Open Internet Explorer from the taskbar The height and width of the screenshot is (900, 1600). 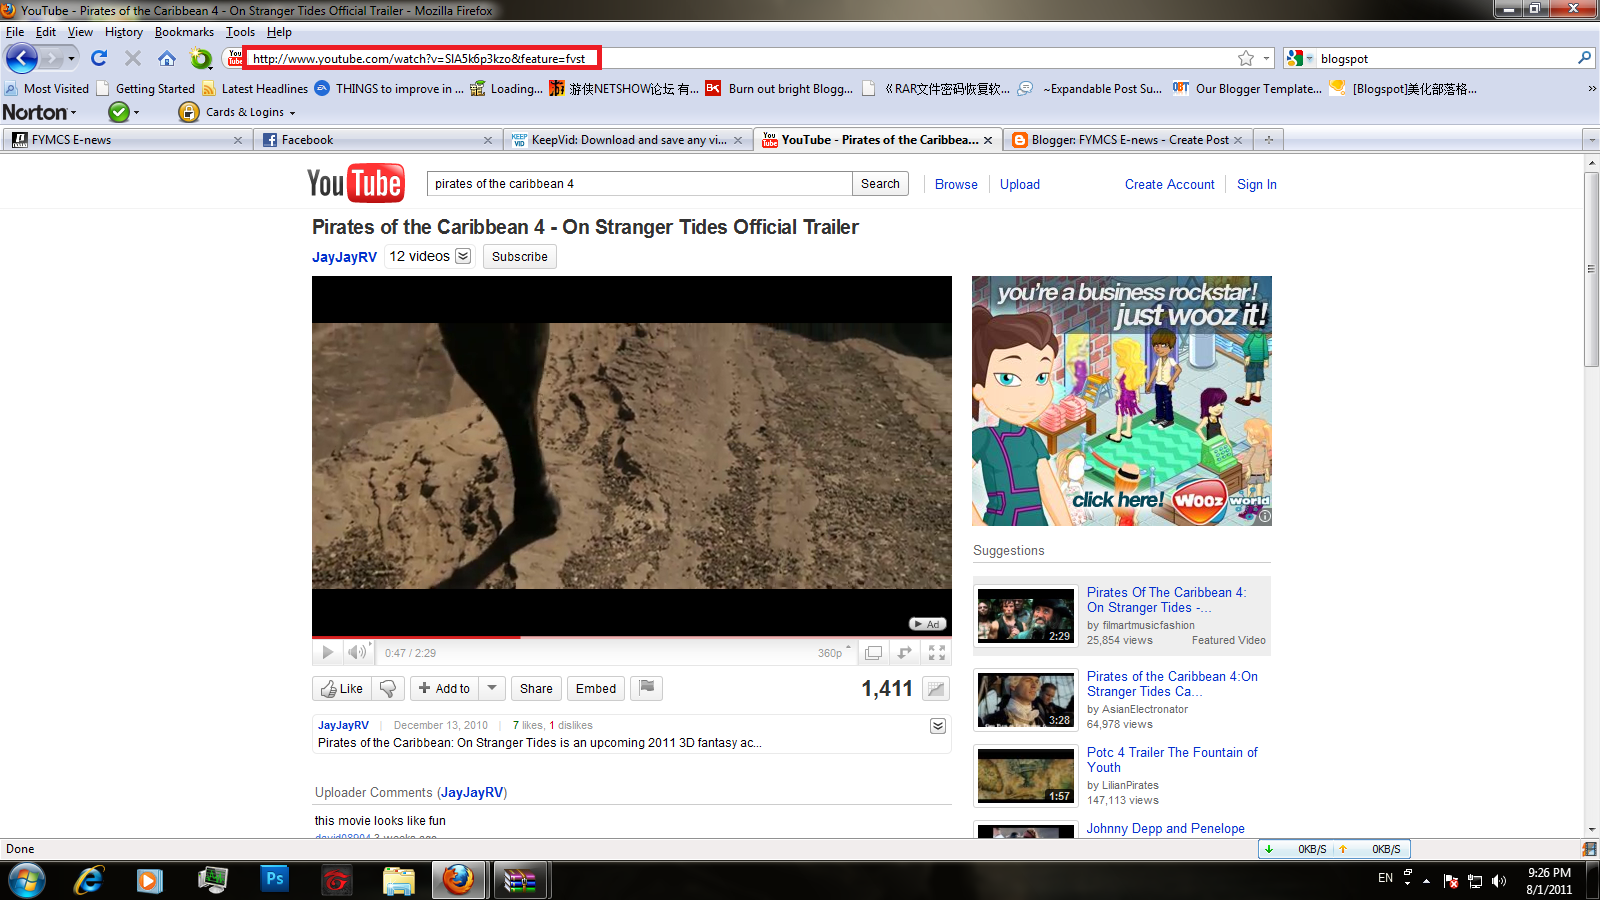[x=89, y=880]
